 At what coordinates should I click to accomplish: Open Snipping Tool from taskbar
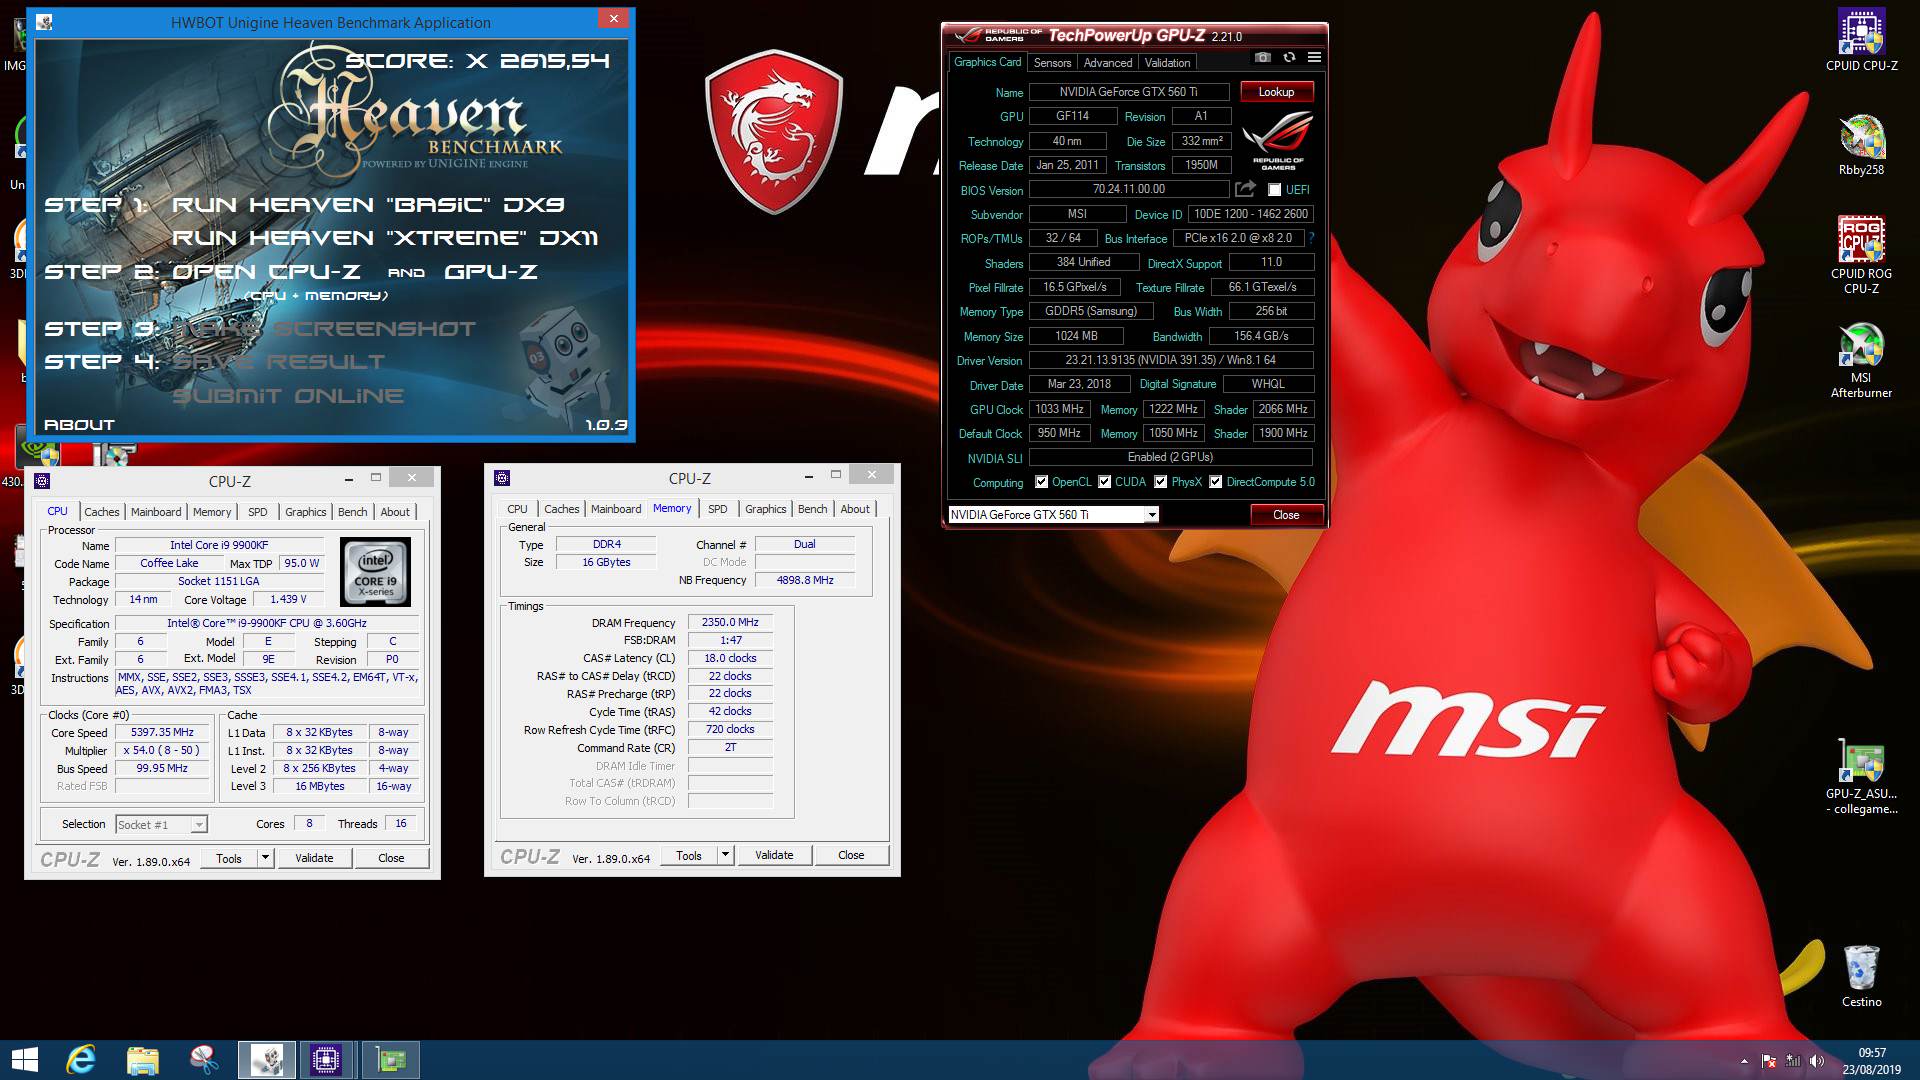click(x=203, y=1060)
